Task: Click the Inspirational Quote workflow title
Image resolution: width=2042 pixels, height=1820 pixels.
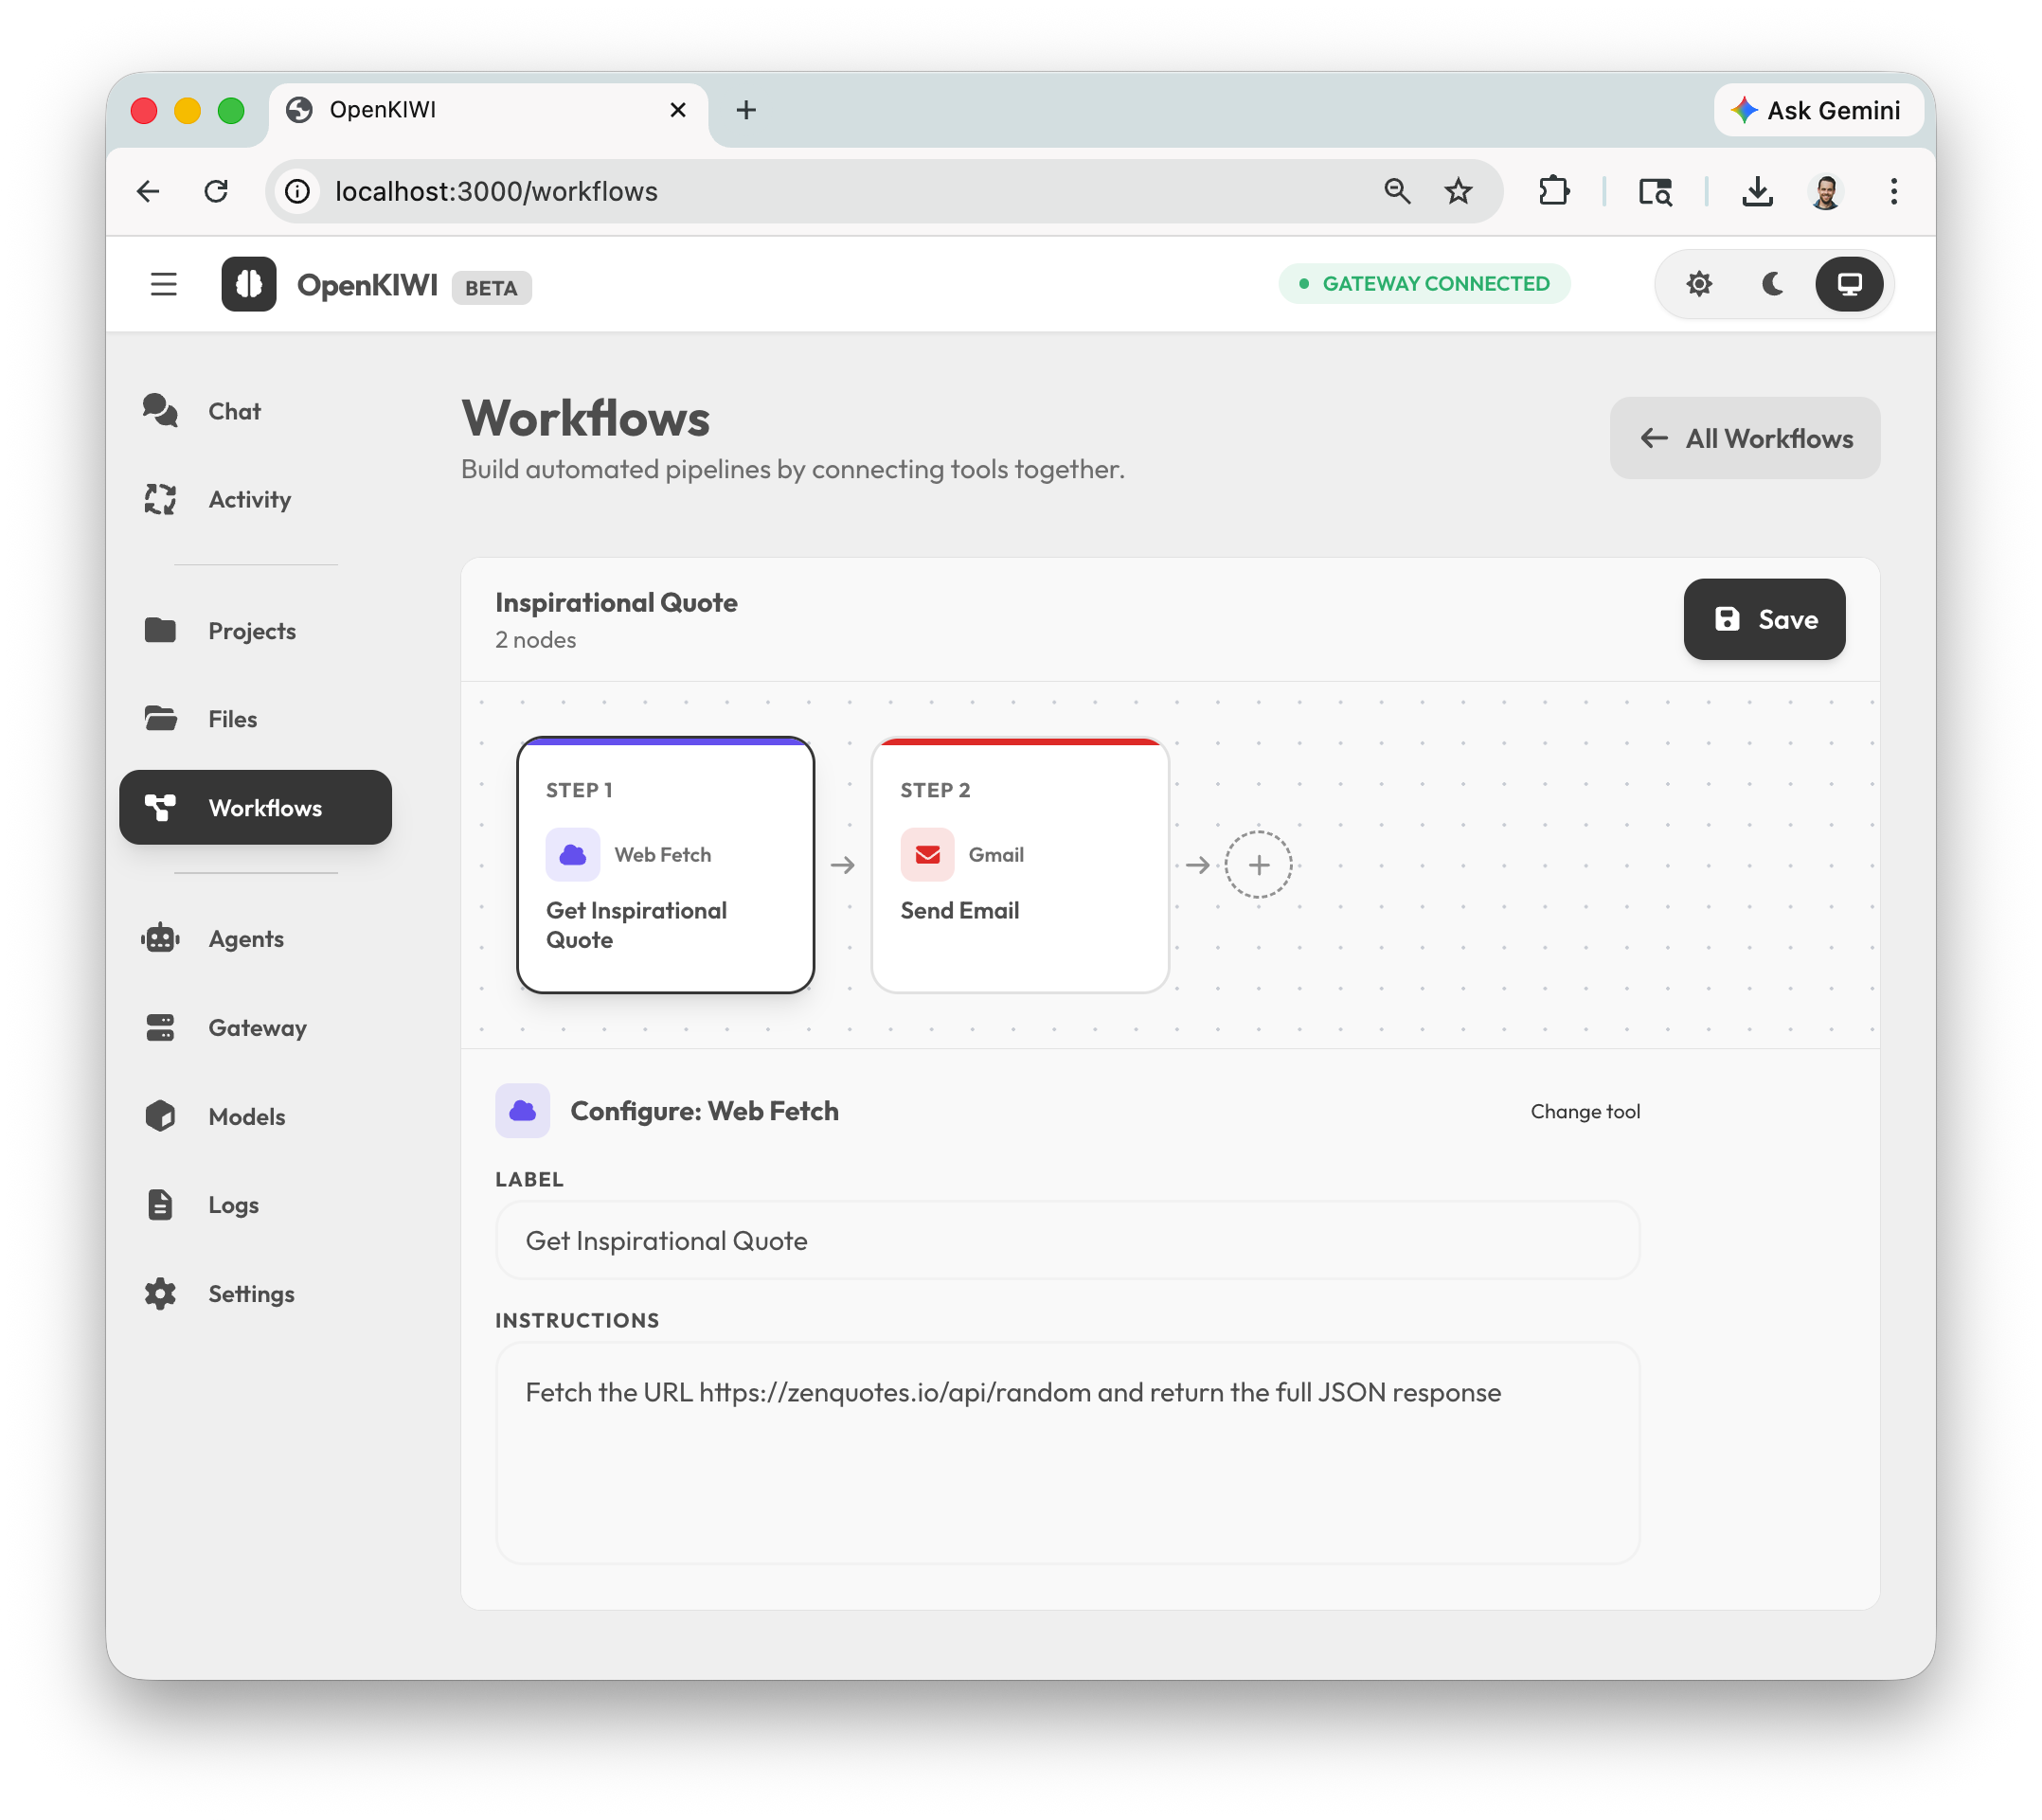Action: click(616, 602)
